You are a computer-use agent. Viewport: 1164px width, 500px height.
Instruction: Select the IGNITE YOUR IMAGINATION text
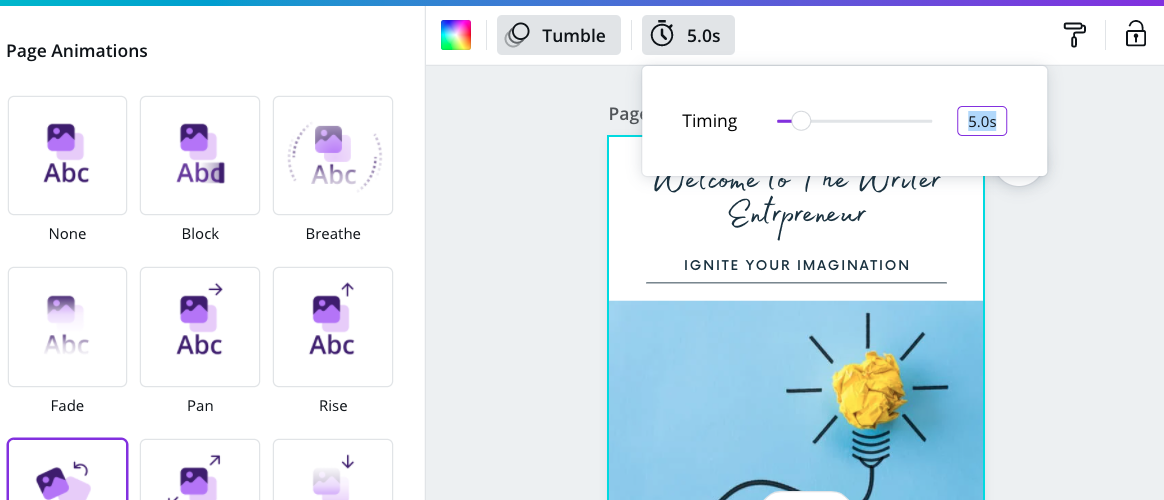pyautogui.click(x=797, y=265)
